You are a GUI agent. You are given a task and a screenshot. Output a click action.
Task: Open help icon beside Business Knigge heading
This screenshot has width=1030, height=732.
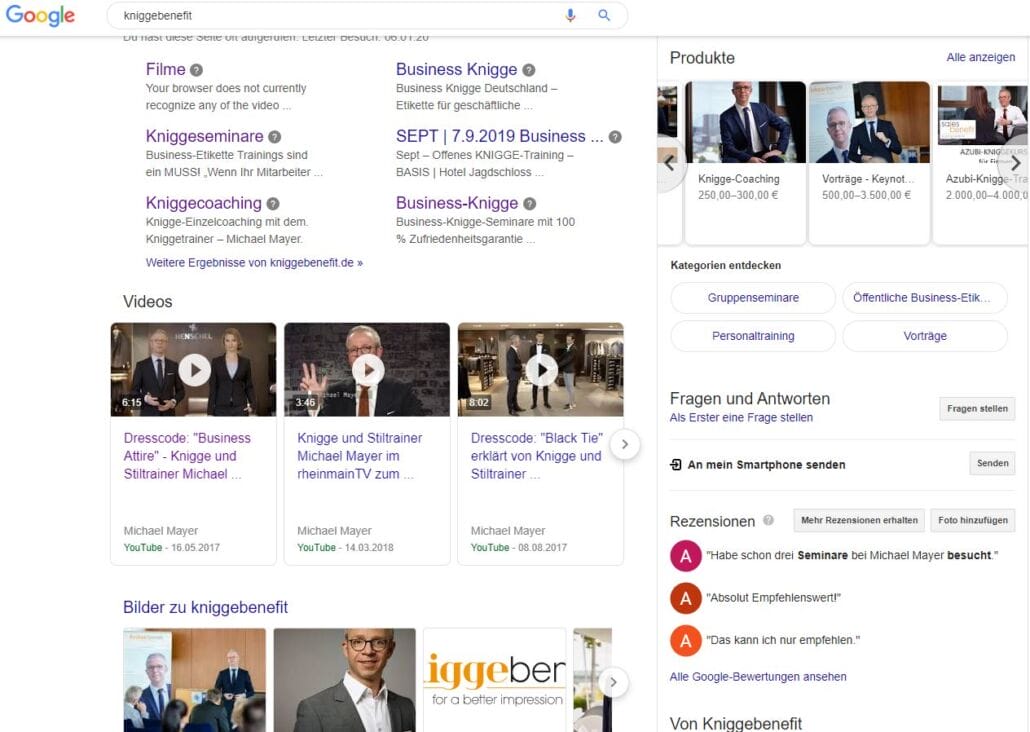[x=529, y=70]
